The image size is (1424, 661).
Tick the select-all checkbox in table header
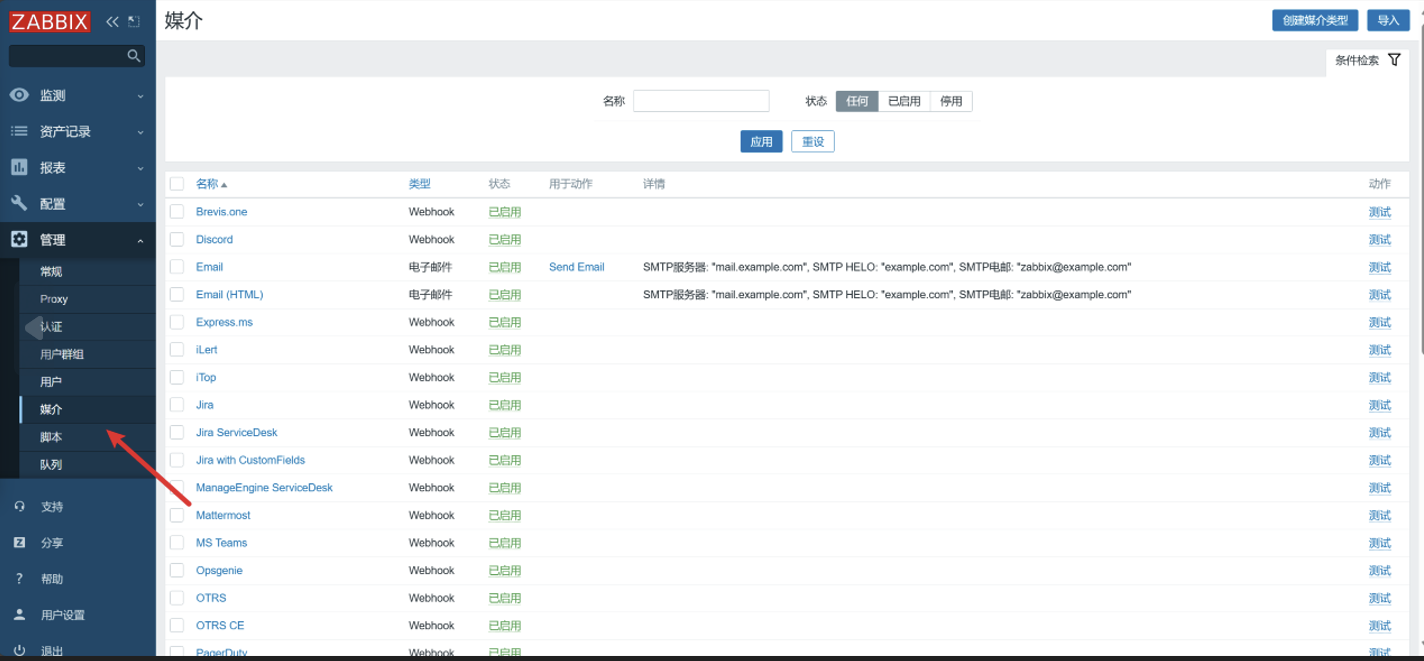pyautogui.click(x=177, y=184)
